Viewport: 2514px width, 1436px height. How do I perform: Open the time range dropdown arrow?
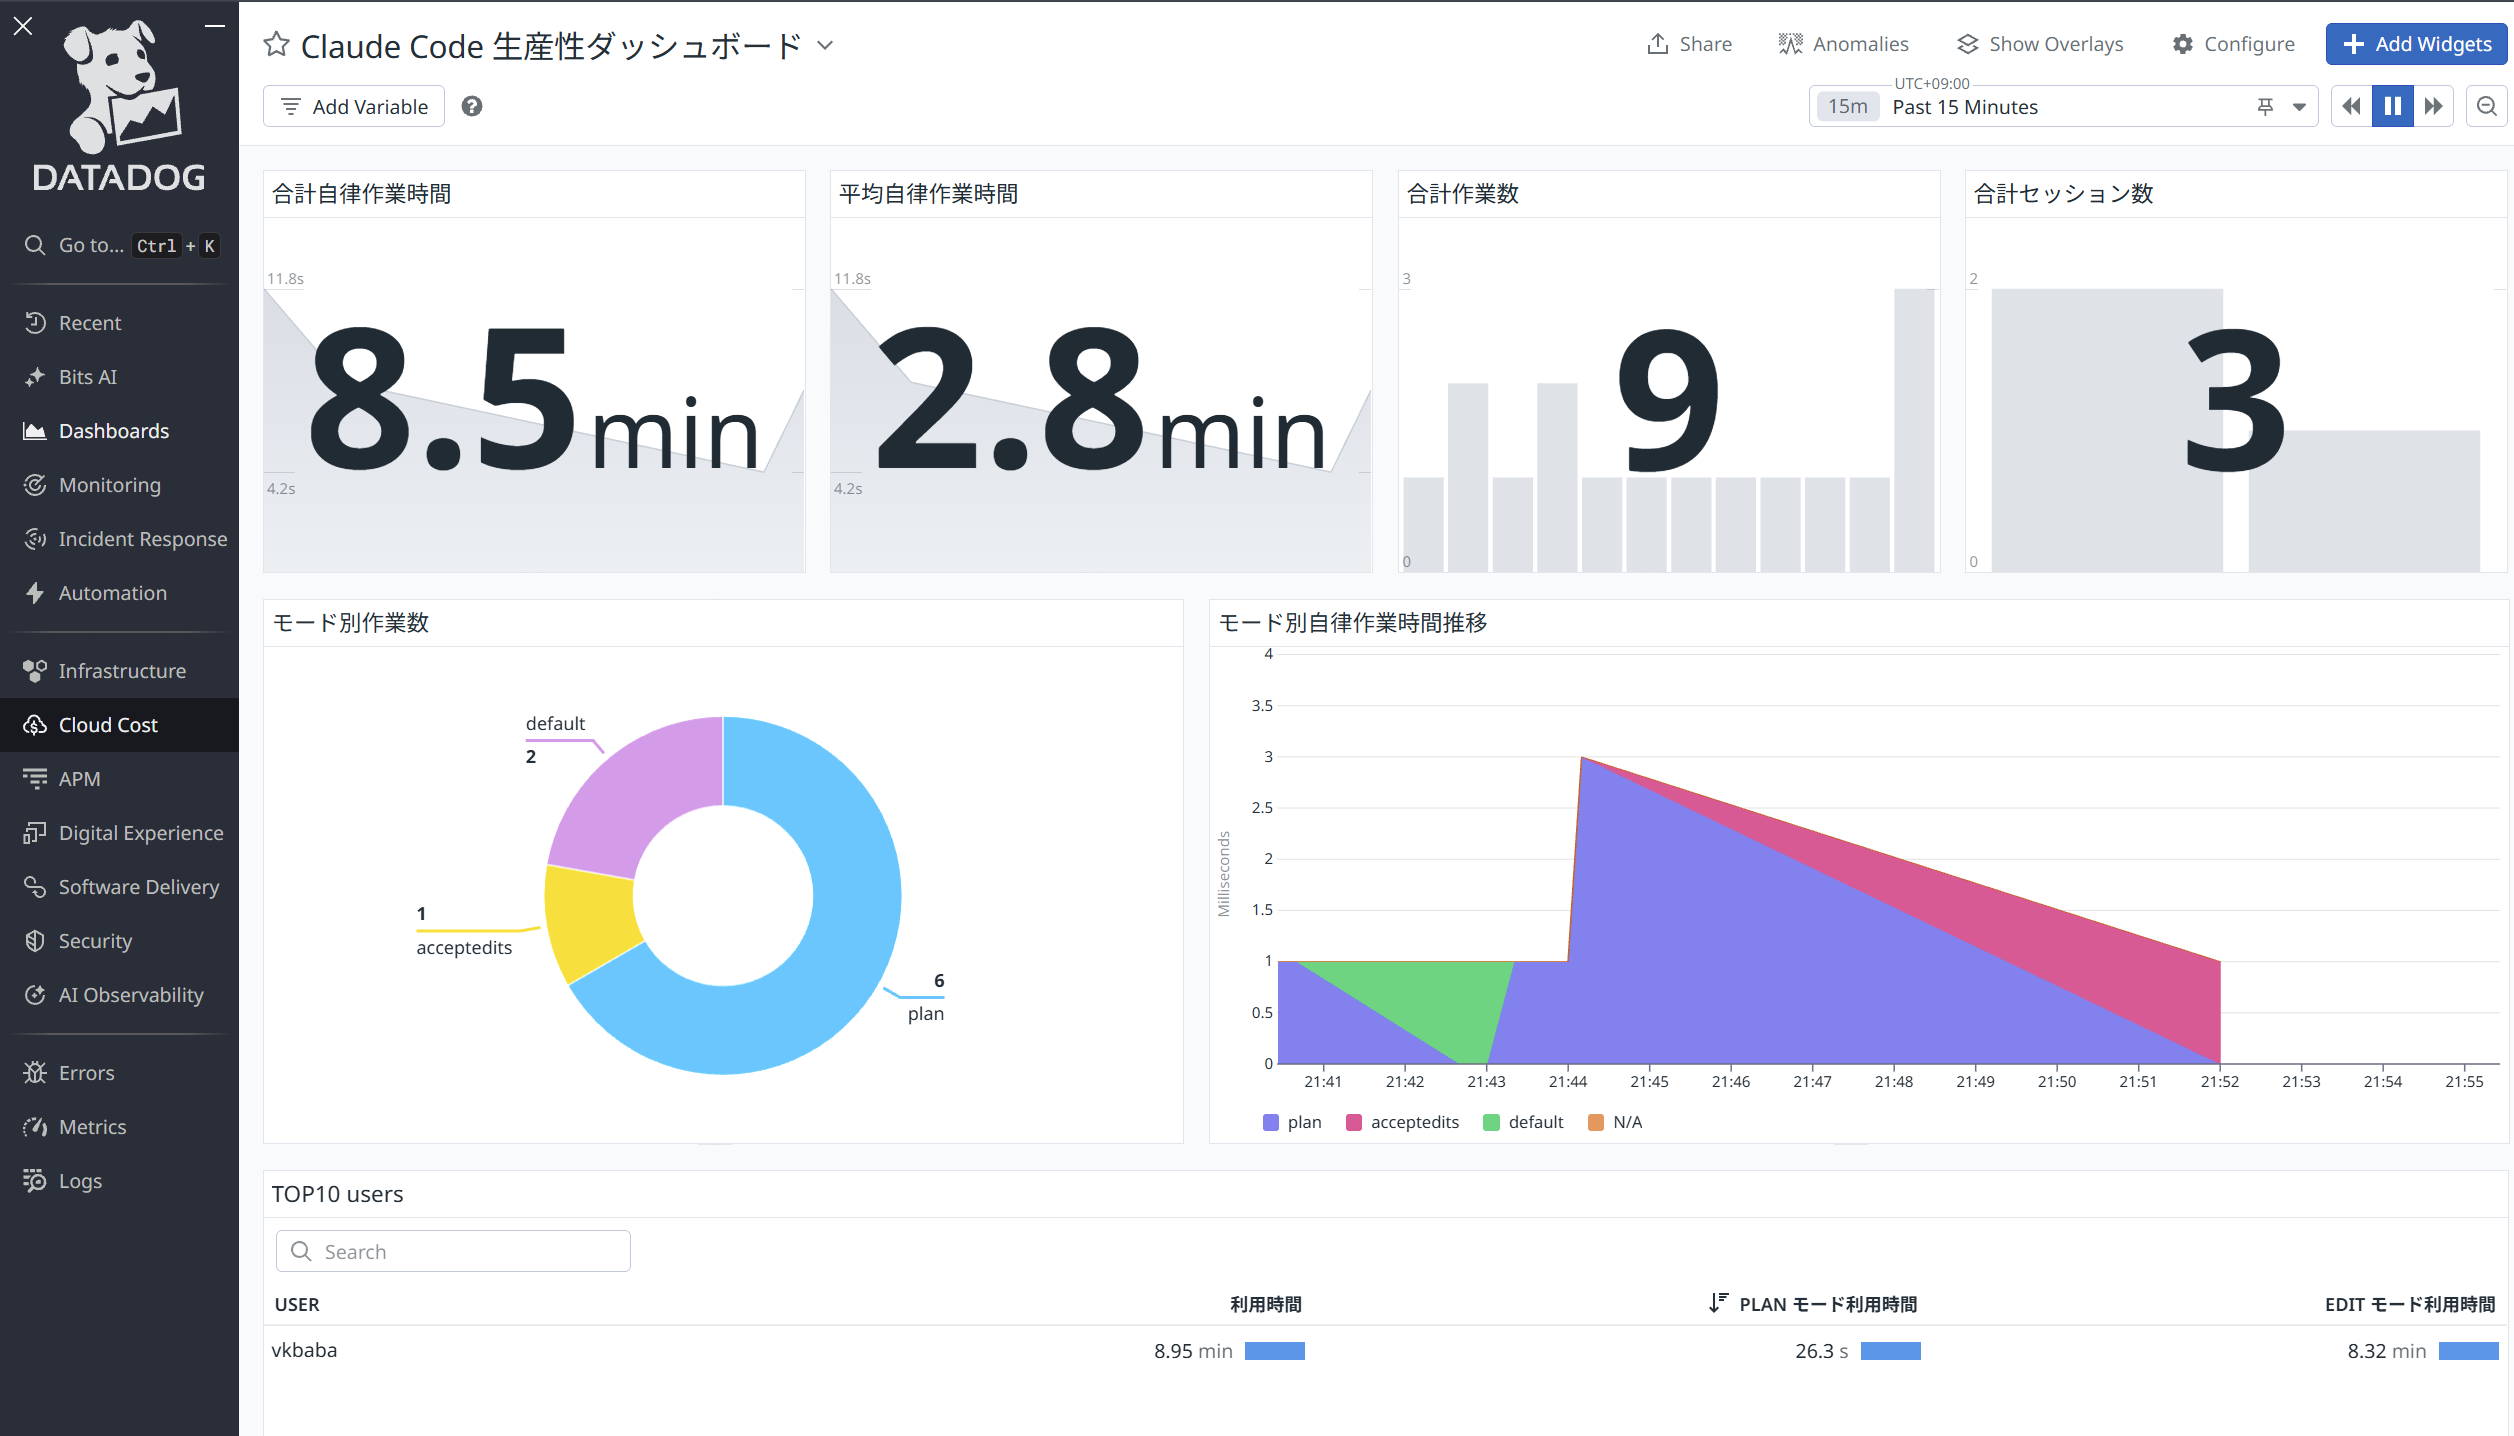pyautogui.click(x=2299, y=107)
